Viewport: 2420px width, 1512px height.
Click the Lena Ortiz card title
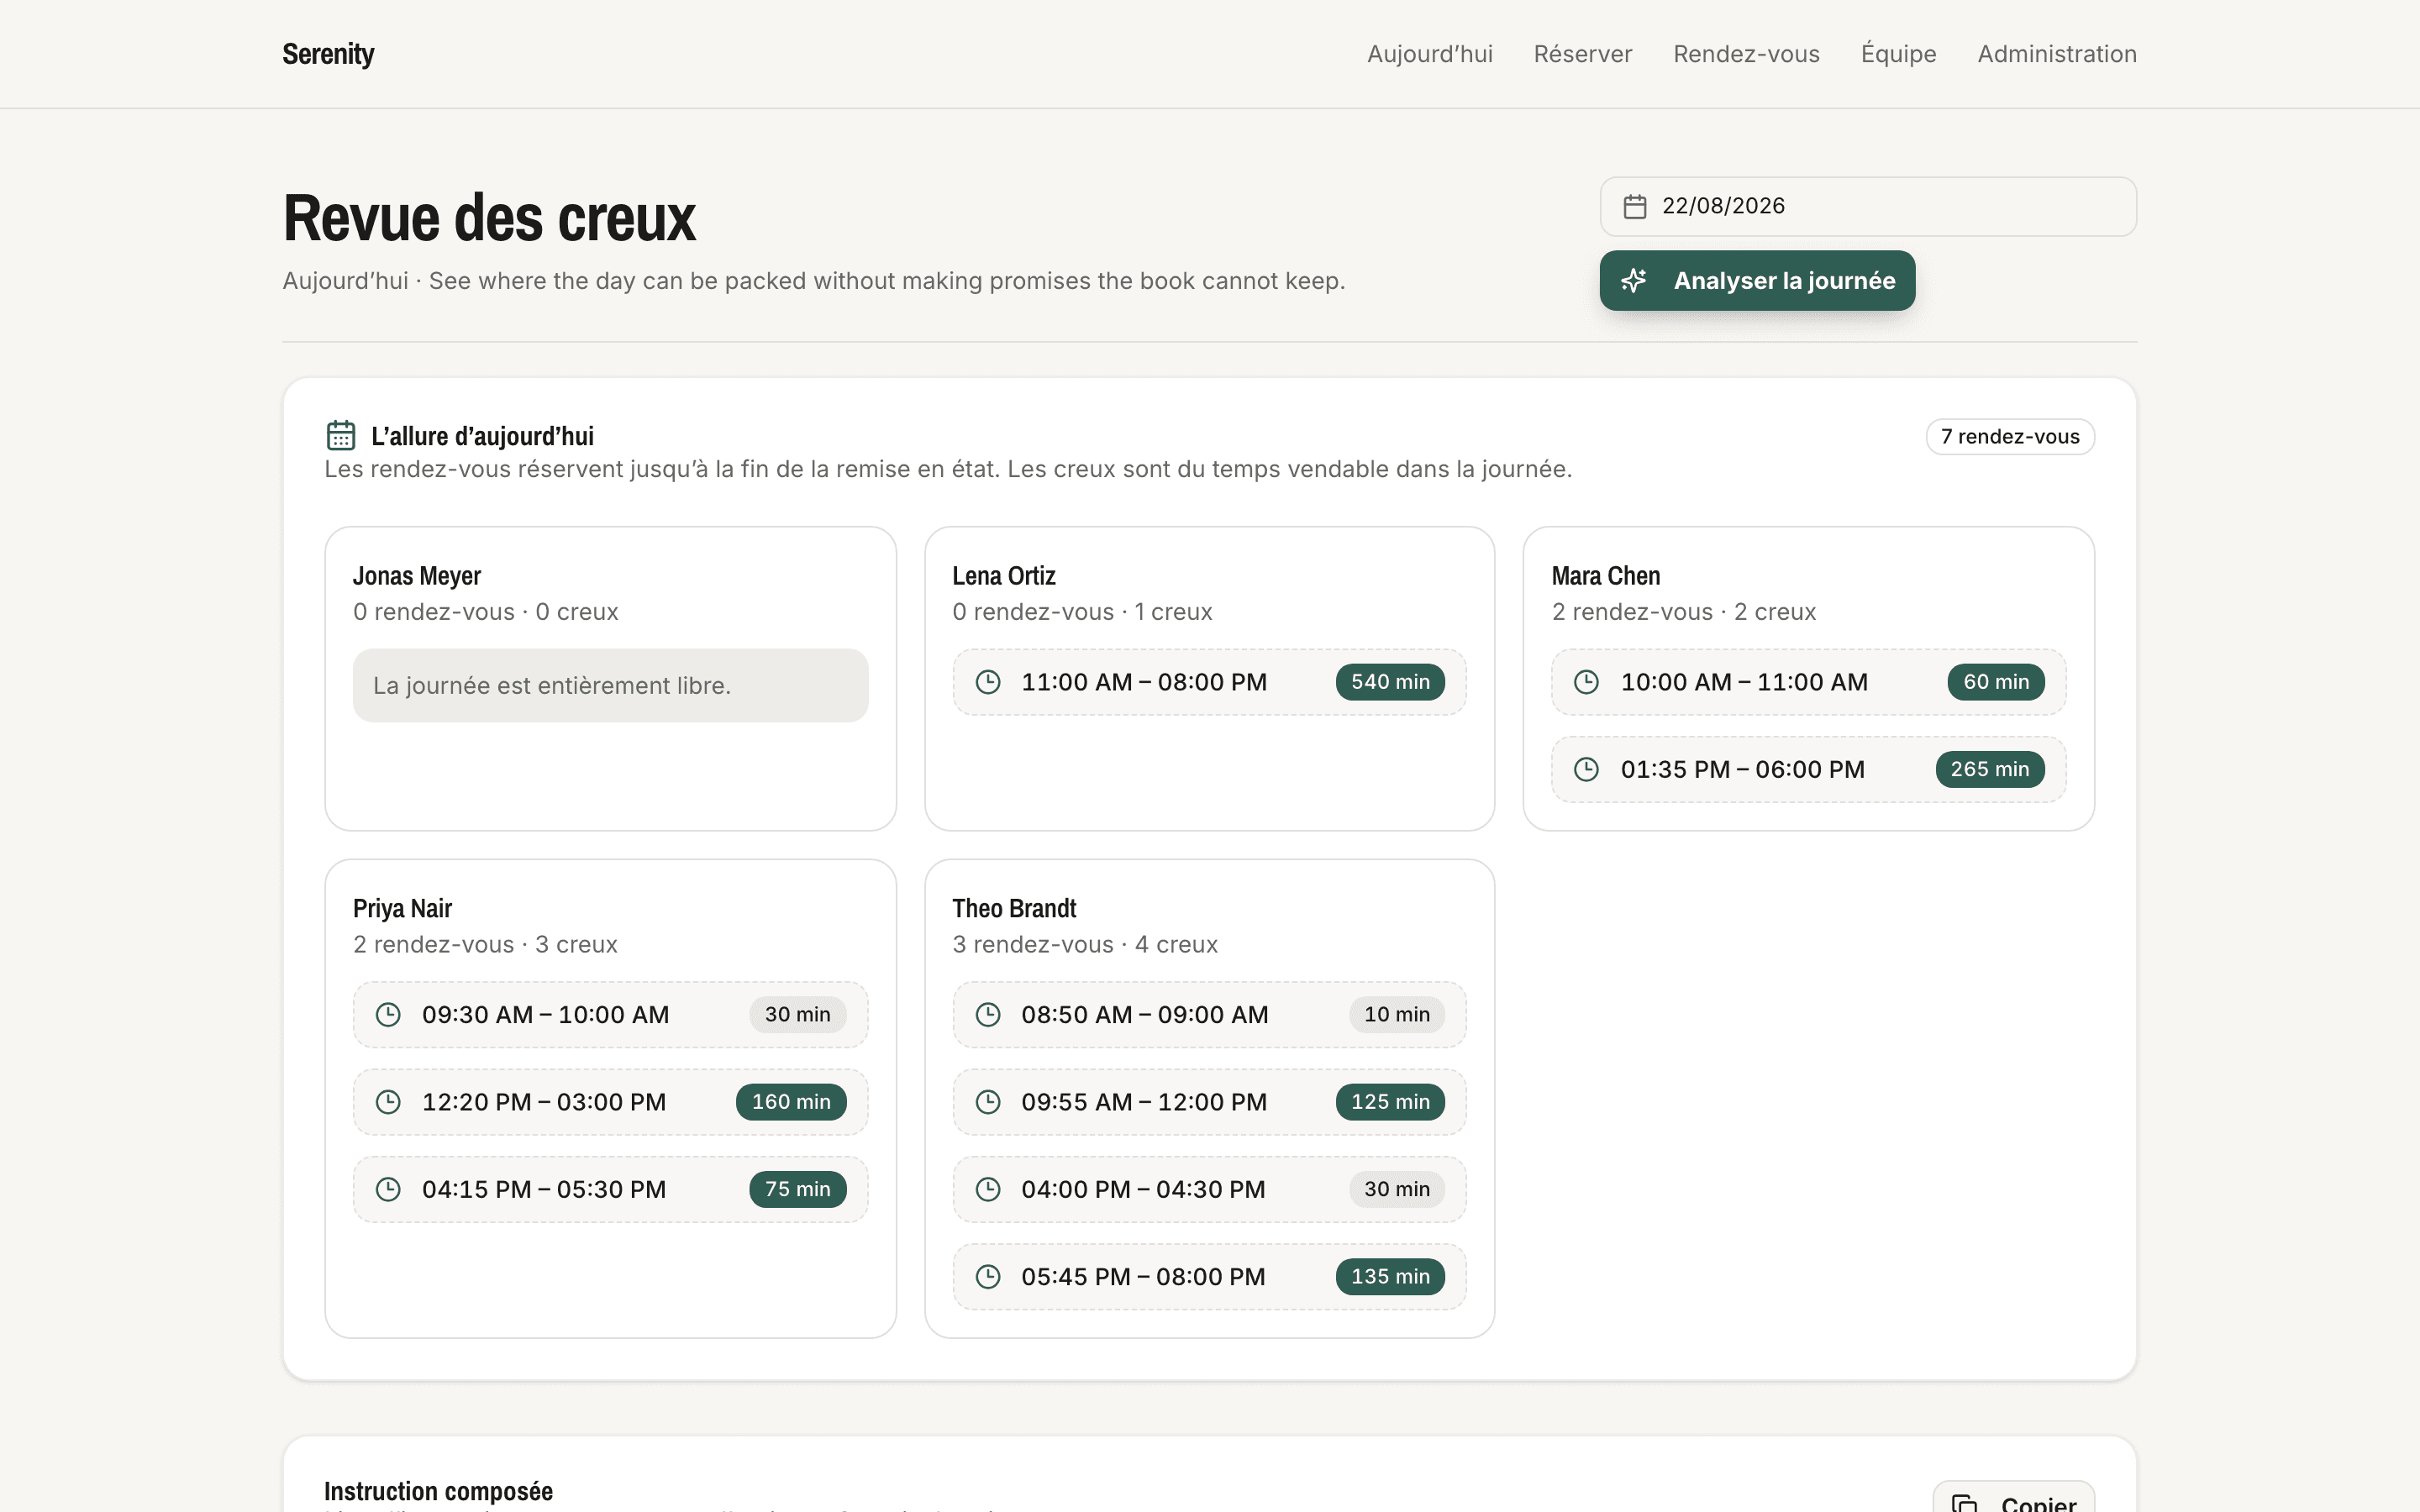pos(1003,576)
